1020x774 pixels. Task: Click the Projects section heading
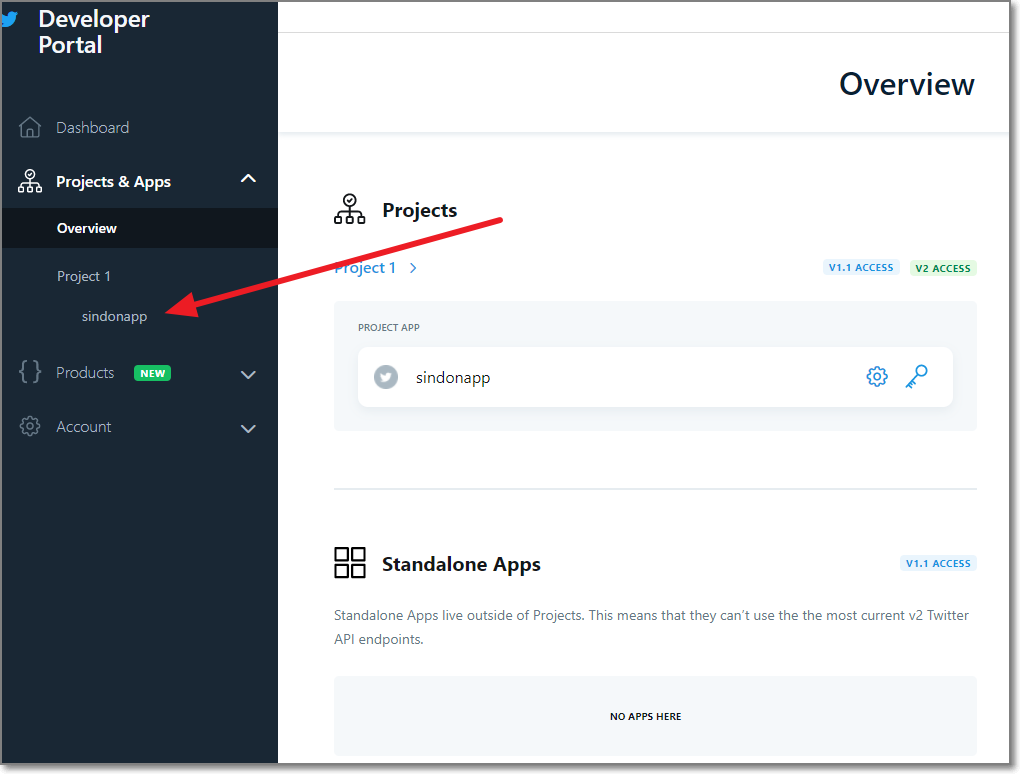(x=420, y=210)
